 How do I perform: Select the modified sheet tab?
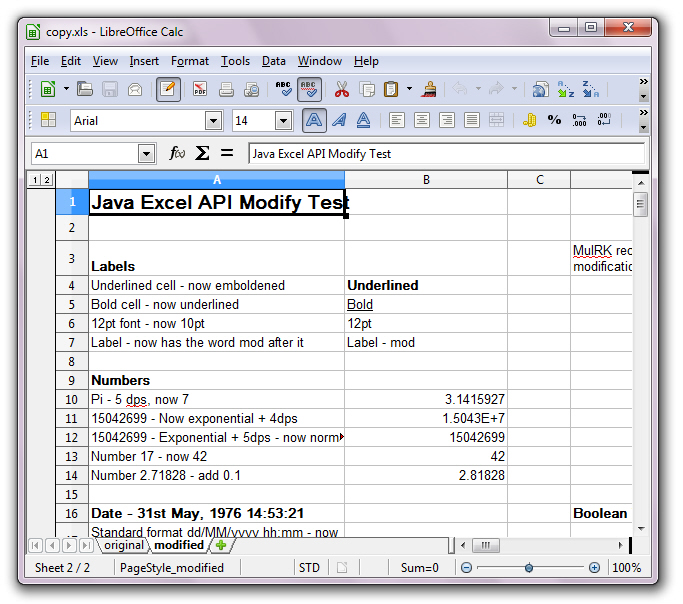tap(179, 545)
